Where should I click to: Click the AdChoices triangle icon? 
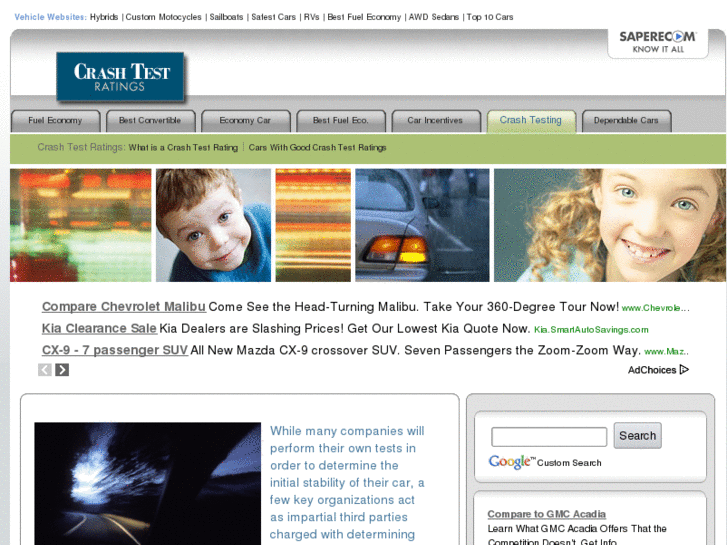[x=684, y=370]
